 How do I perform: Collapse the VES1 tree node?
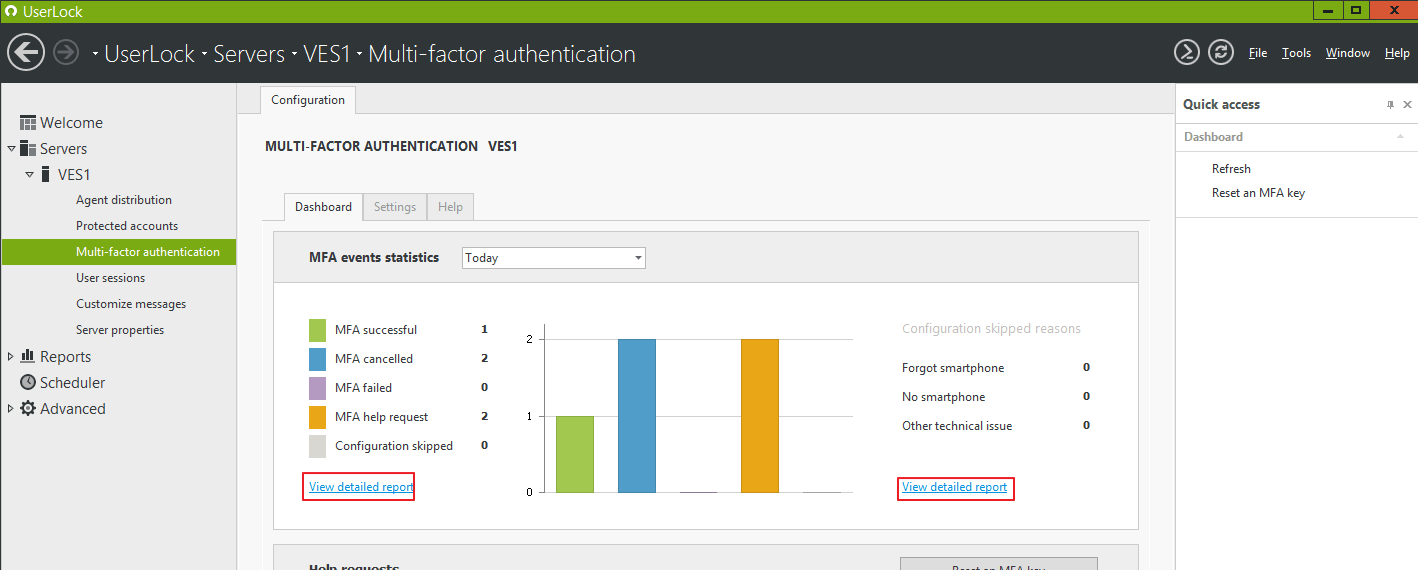click(x=30, y=175)
